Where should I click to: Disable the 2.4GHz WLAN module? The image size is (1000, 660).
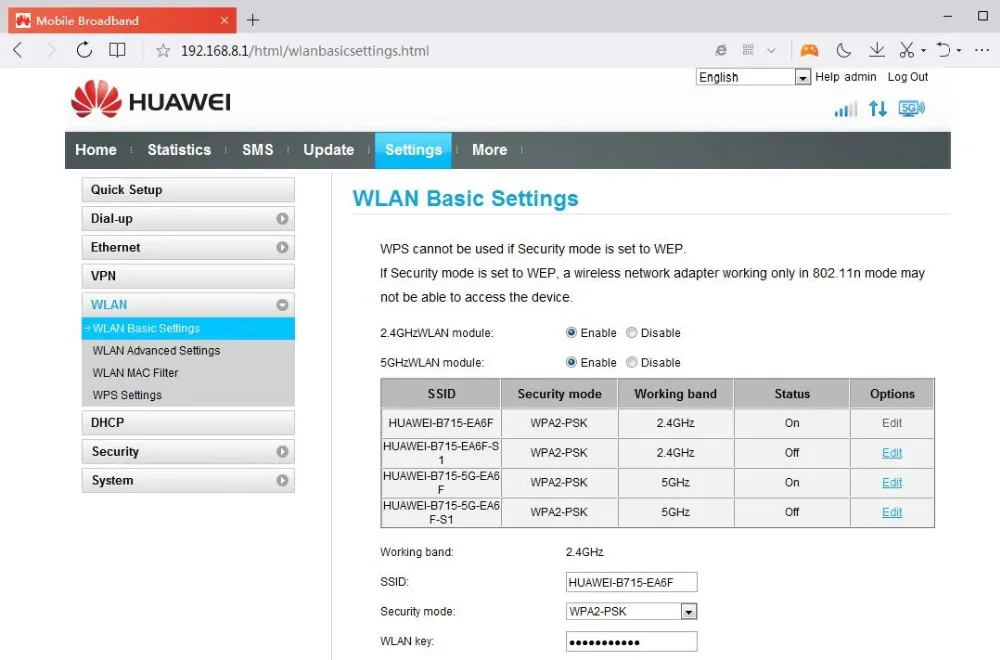631,333
